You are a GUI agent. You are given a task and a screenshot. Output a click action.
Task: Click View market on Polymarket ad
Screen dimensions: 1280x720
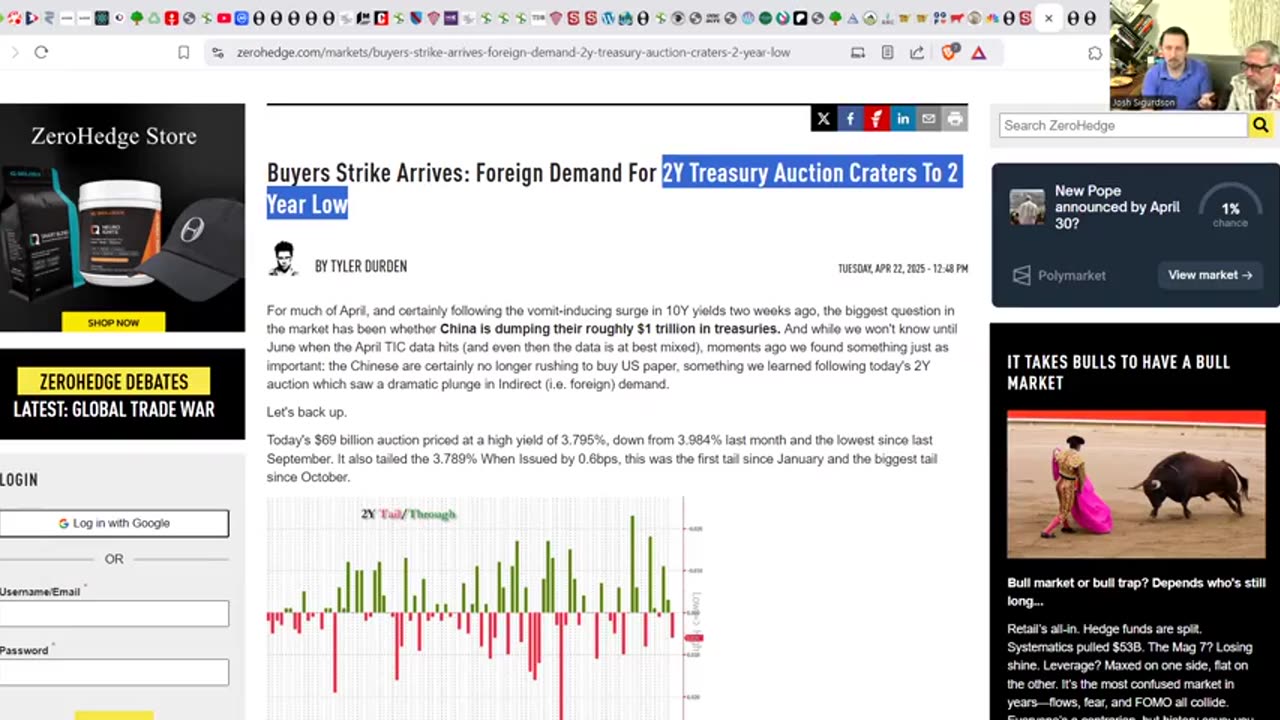pos(1210,275)
